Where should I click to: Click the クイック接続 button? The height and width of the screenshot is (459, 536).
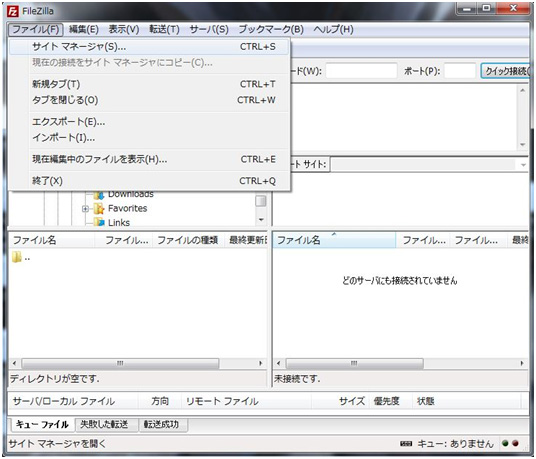pyautogui.click(x=505, y=71)
